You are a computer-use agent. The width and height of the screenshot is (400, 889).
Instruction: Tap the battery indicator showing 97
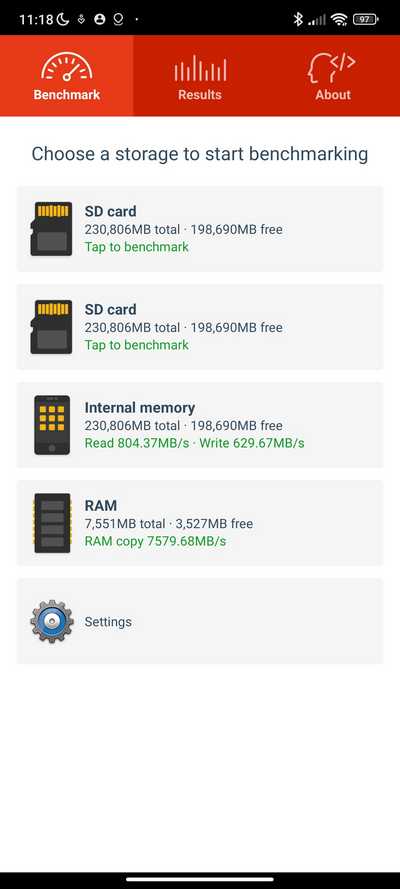tap(365, 19)
